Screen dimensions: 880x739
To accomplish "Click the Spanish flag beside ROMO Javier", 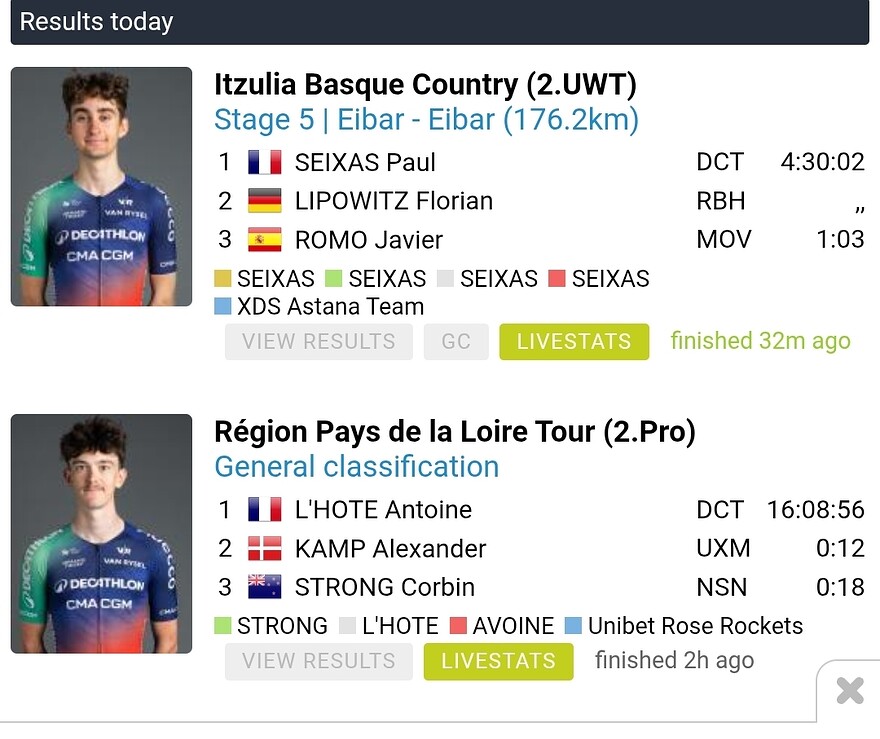I will 265,240.
